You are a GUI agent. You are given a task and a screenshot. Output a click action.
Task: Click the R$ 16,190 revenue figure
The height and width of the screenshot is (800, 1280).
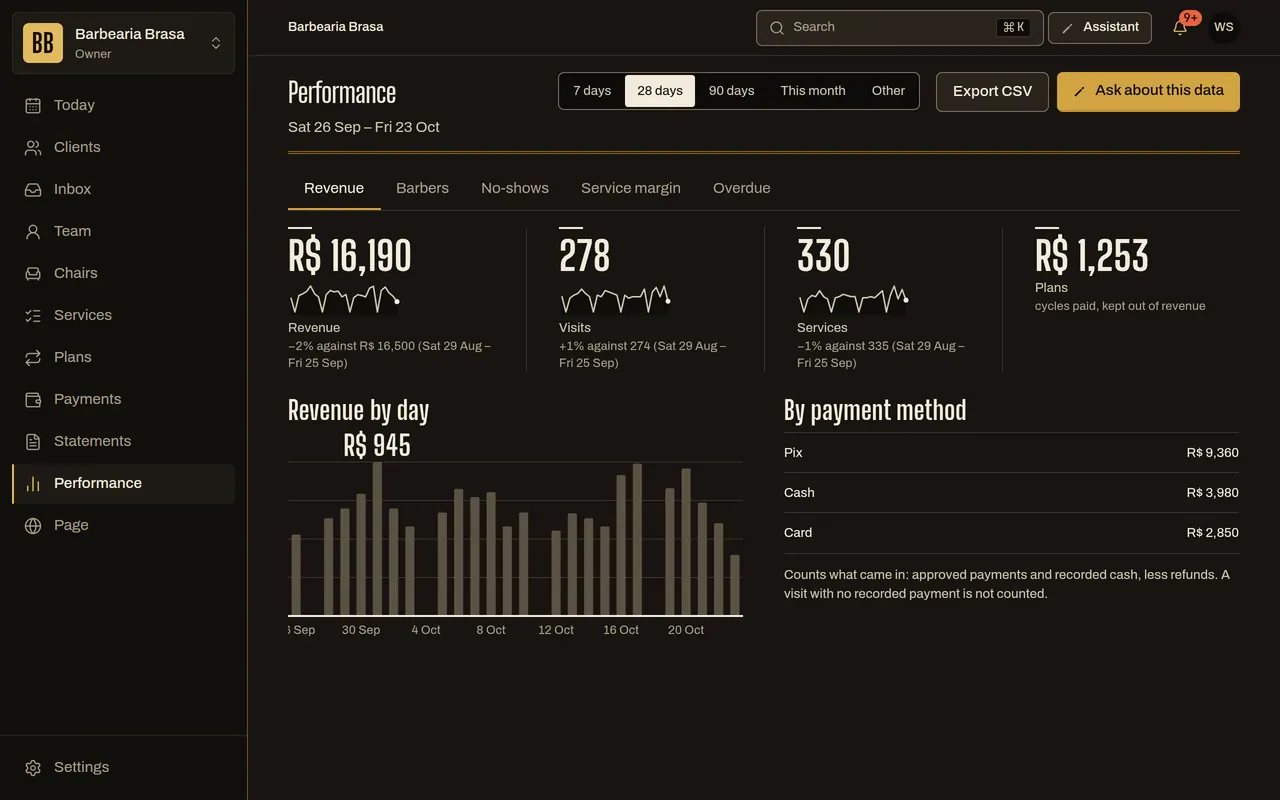click(x=350, y=256)
